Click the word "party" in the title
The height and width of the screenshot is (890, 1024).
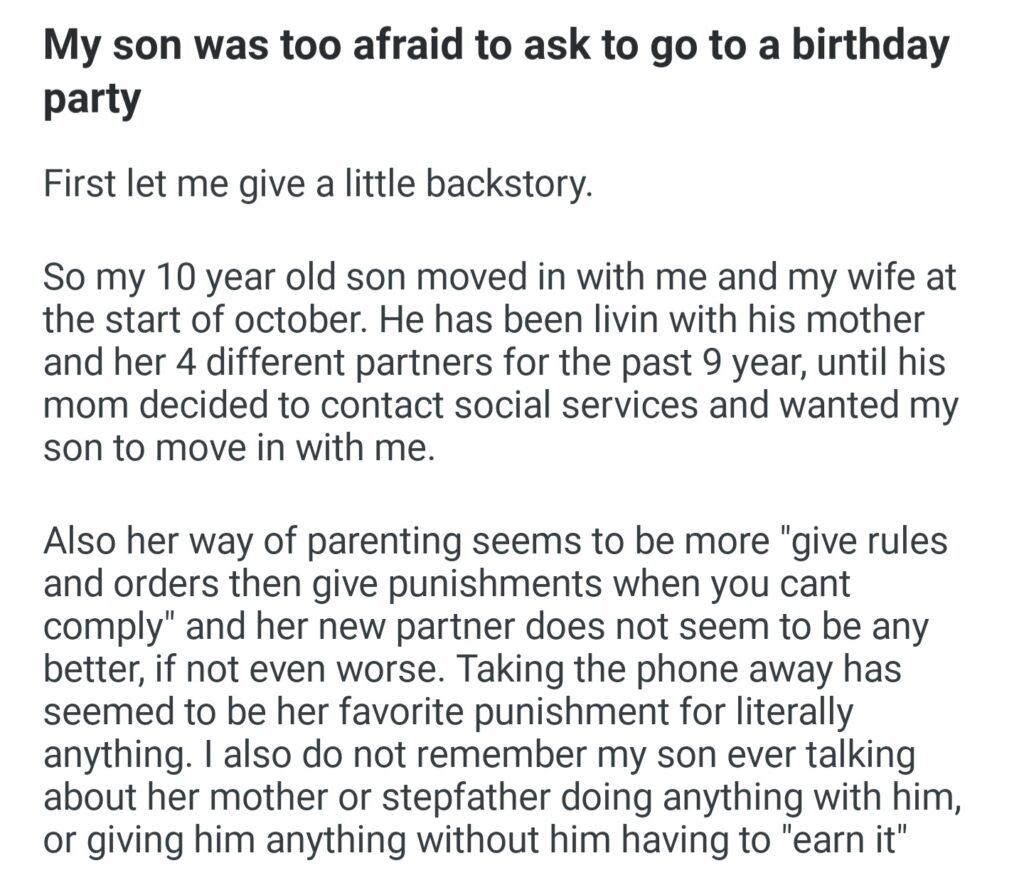[x=91, y=100]
